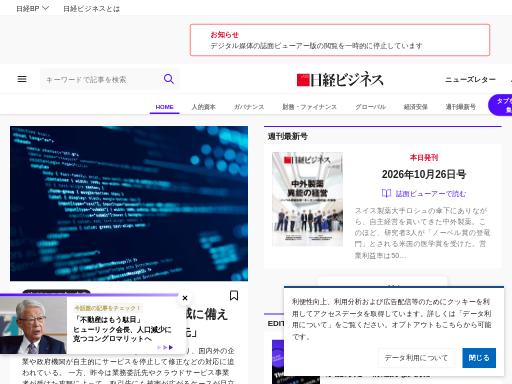Expand the 日経BP dropdown
This screenshot has height=384, width=512.
pos(33,9)
